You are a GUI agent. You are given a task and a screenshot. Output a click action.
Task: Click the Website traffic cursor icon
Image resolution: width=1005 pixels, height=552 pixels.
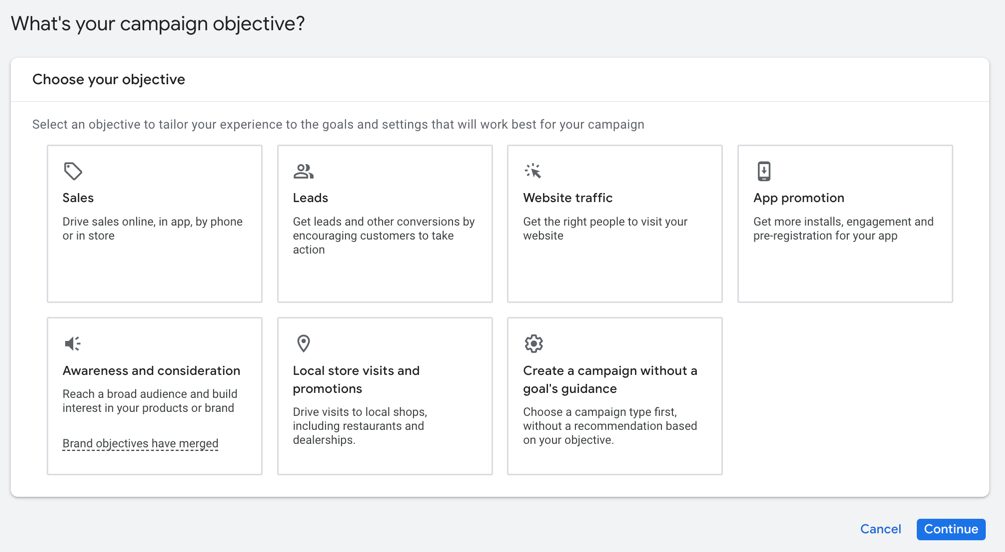(533, 171)
